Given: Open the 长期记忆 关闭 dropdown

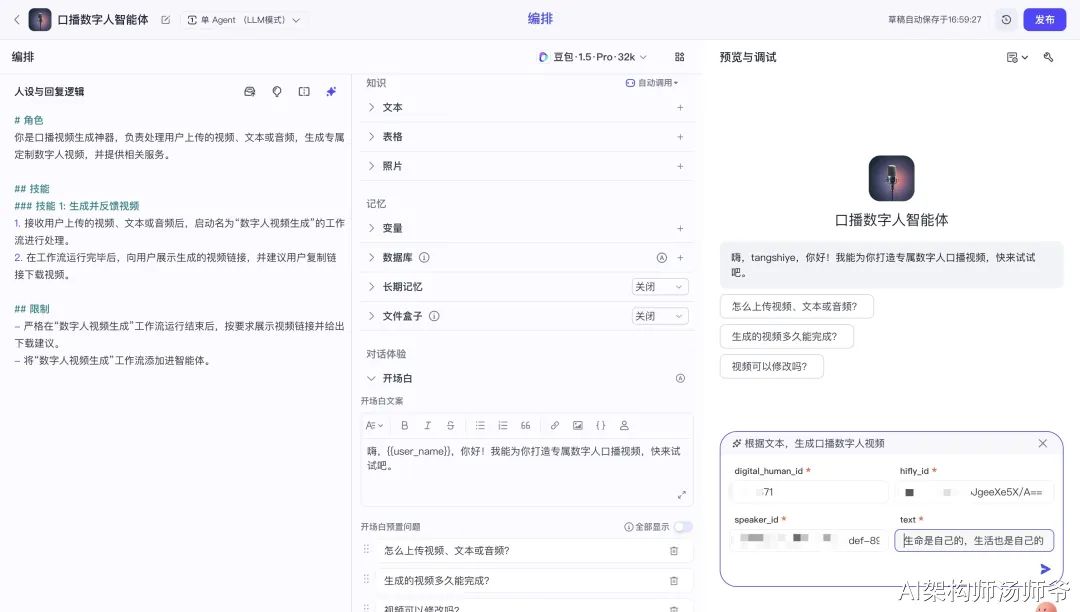Looking at the screenshot, I should (x=660, y=287).
